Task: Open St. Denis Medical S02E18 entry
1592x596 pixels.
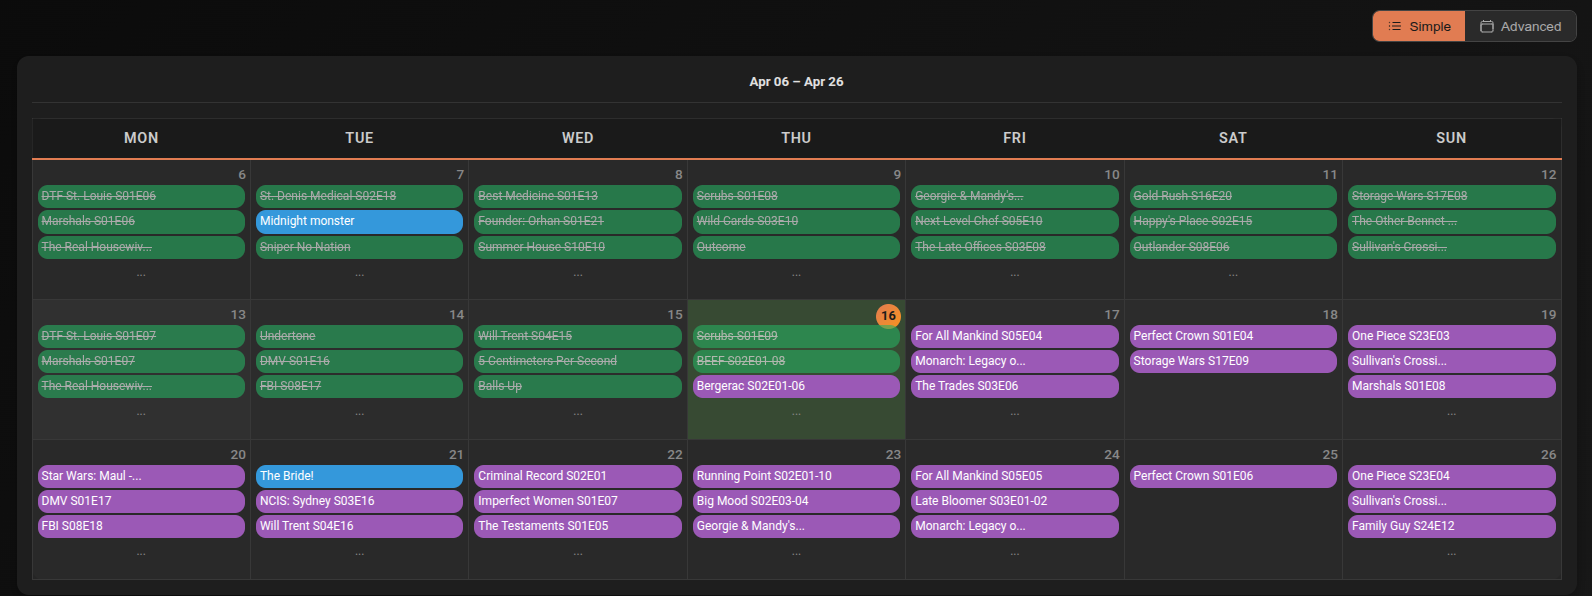Action: click(359, 196)
